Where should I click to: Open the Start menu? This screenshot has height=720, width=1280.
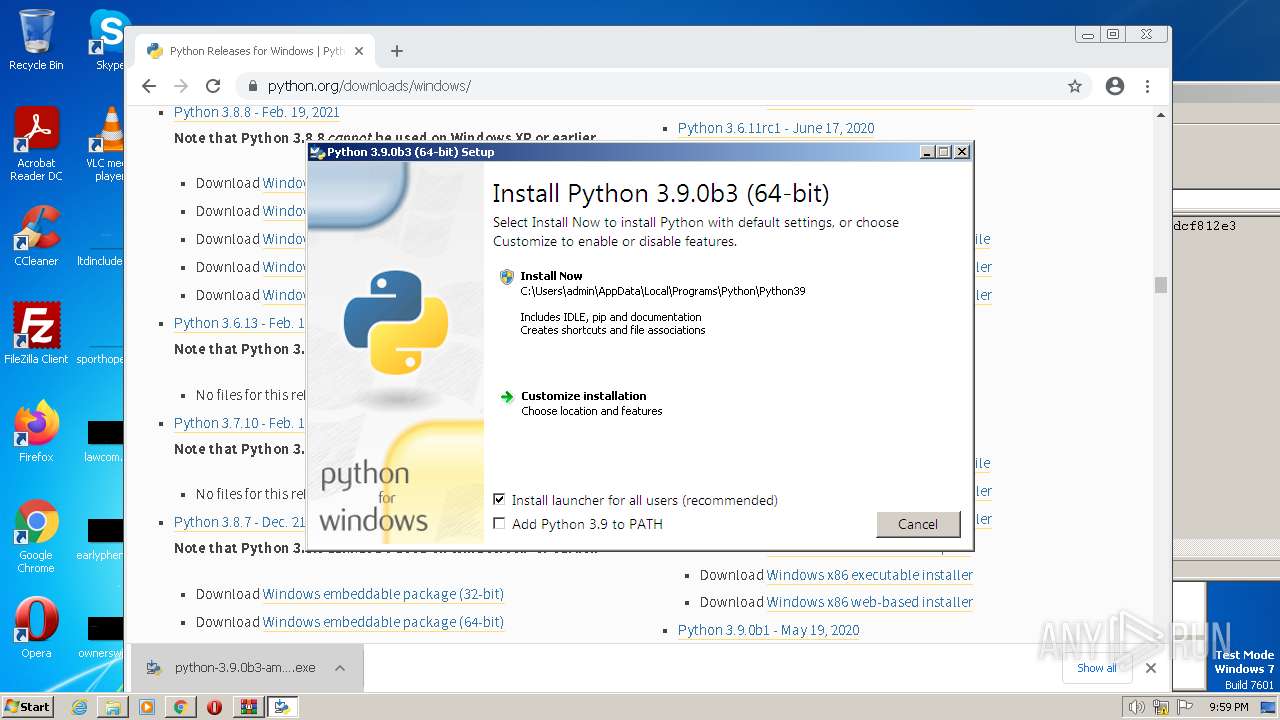27,706
